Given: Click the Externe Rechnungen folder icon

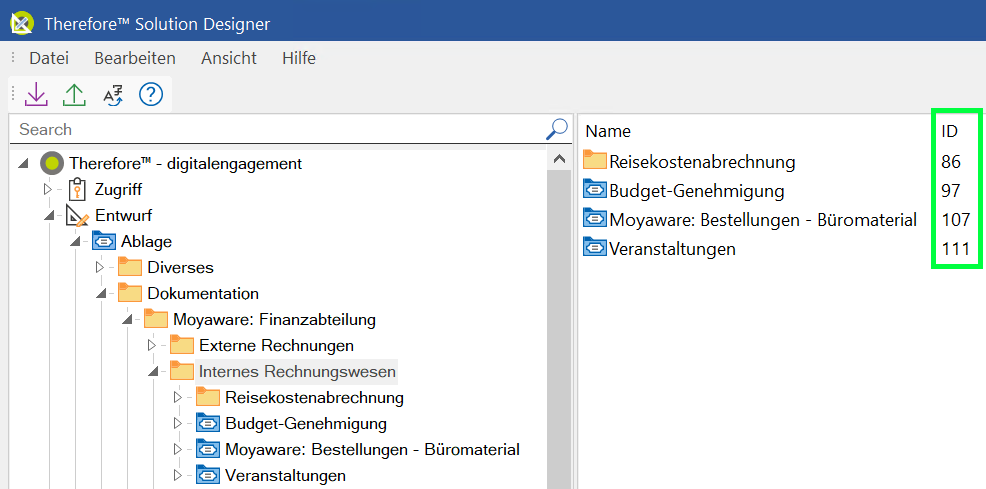Looking at the screenshot, I should pos(182,345).
